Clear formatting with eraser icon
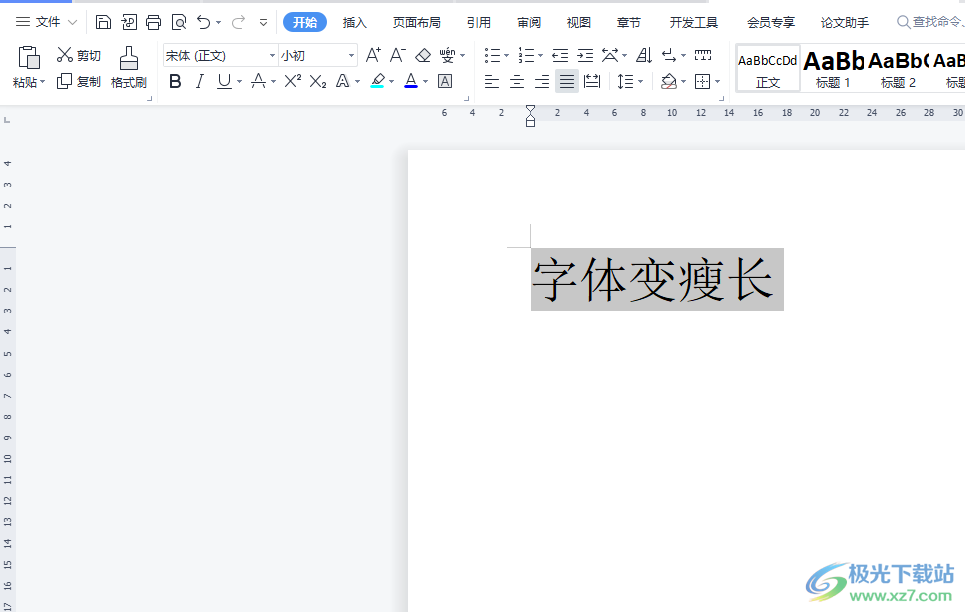 (x=423, y=55)
